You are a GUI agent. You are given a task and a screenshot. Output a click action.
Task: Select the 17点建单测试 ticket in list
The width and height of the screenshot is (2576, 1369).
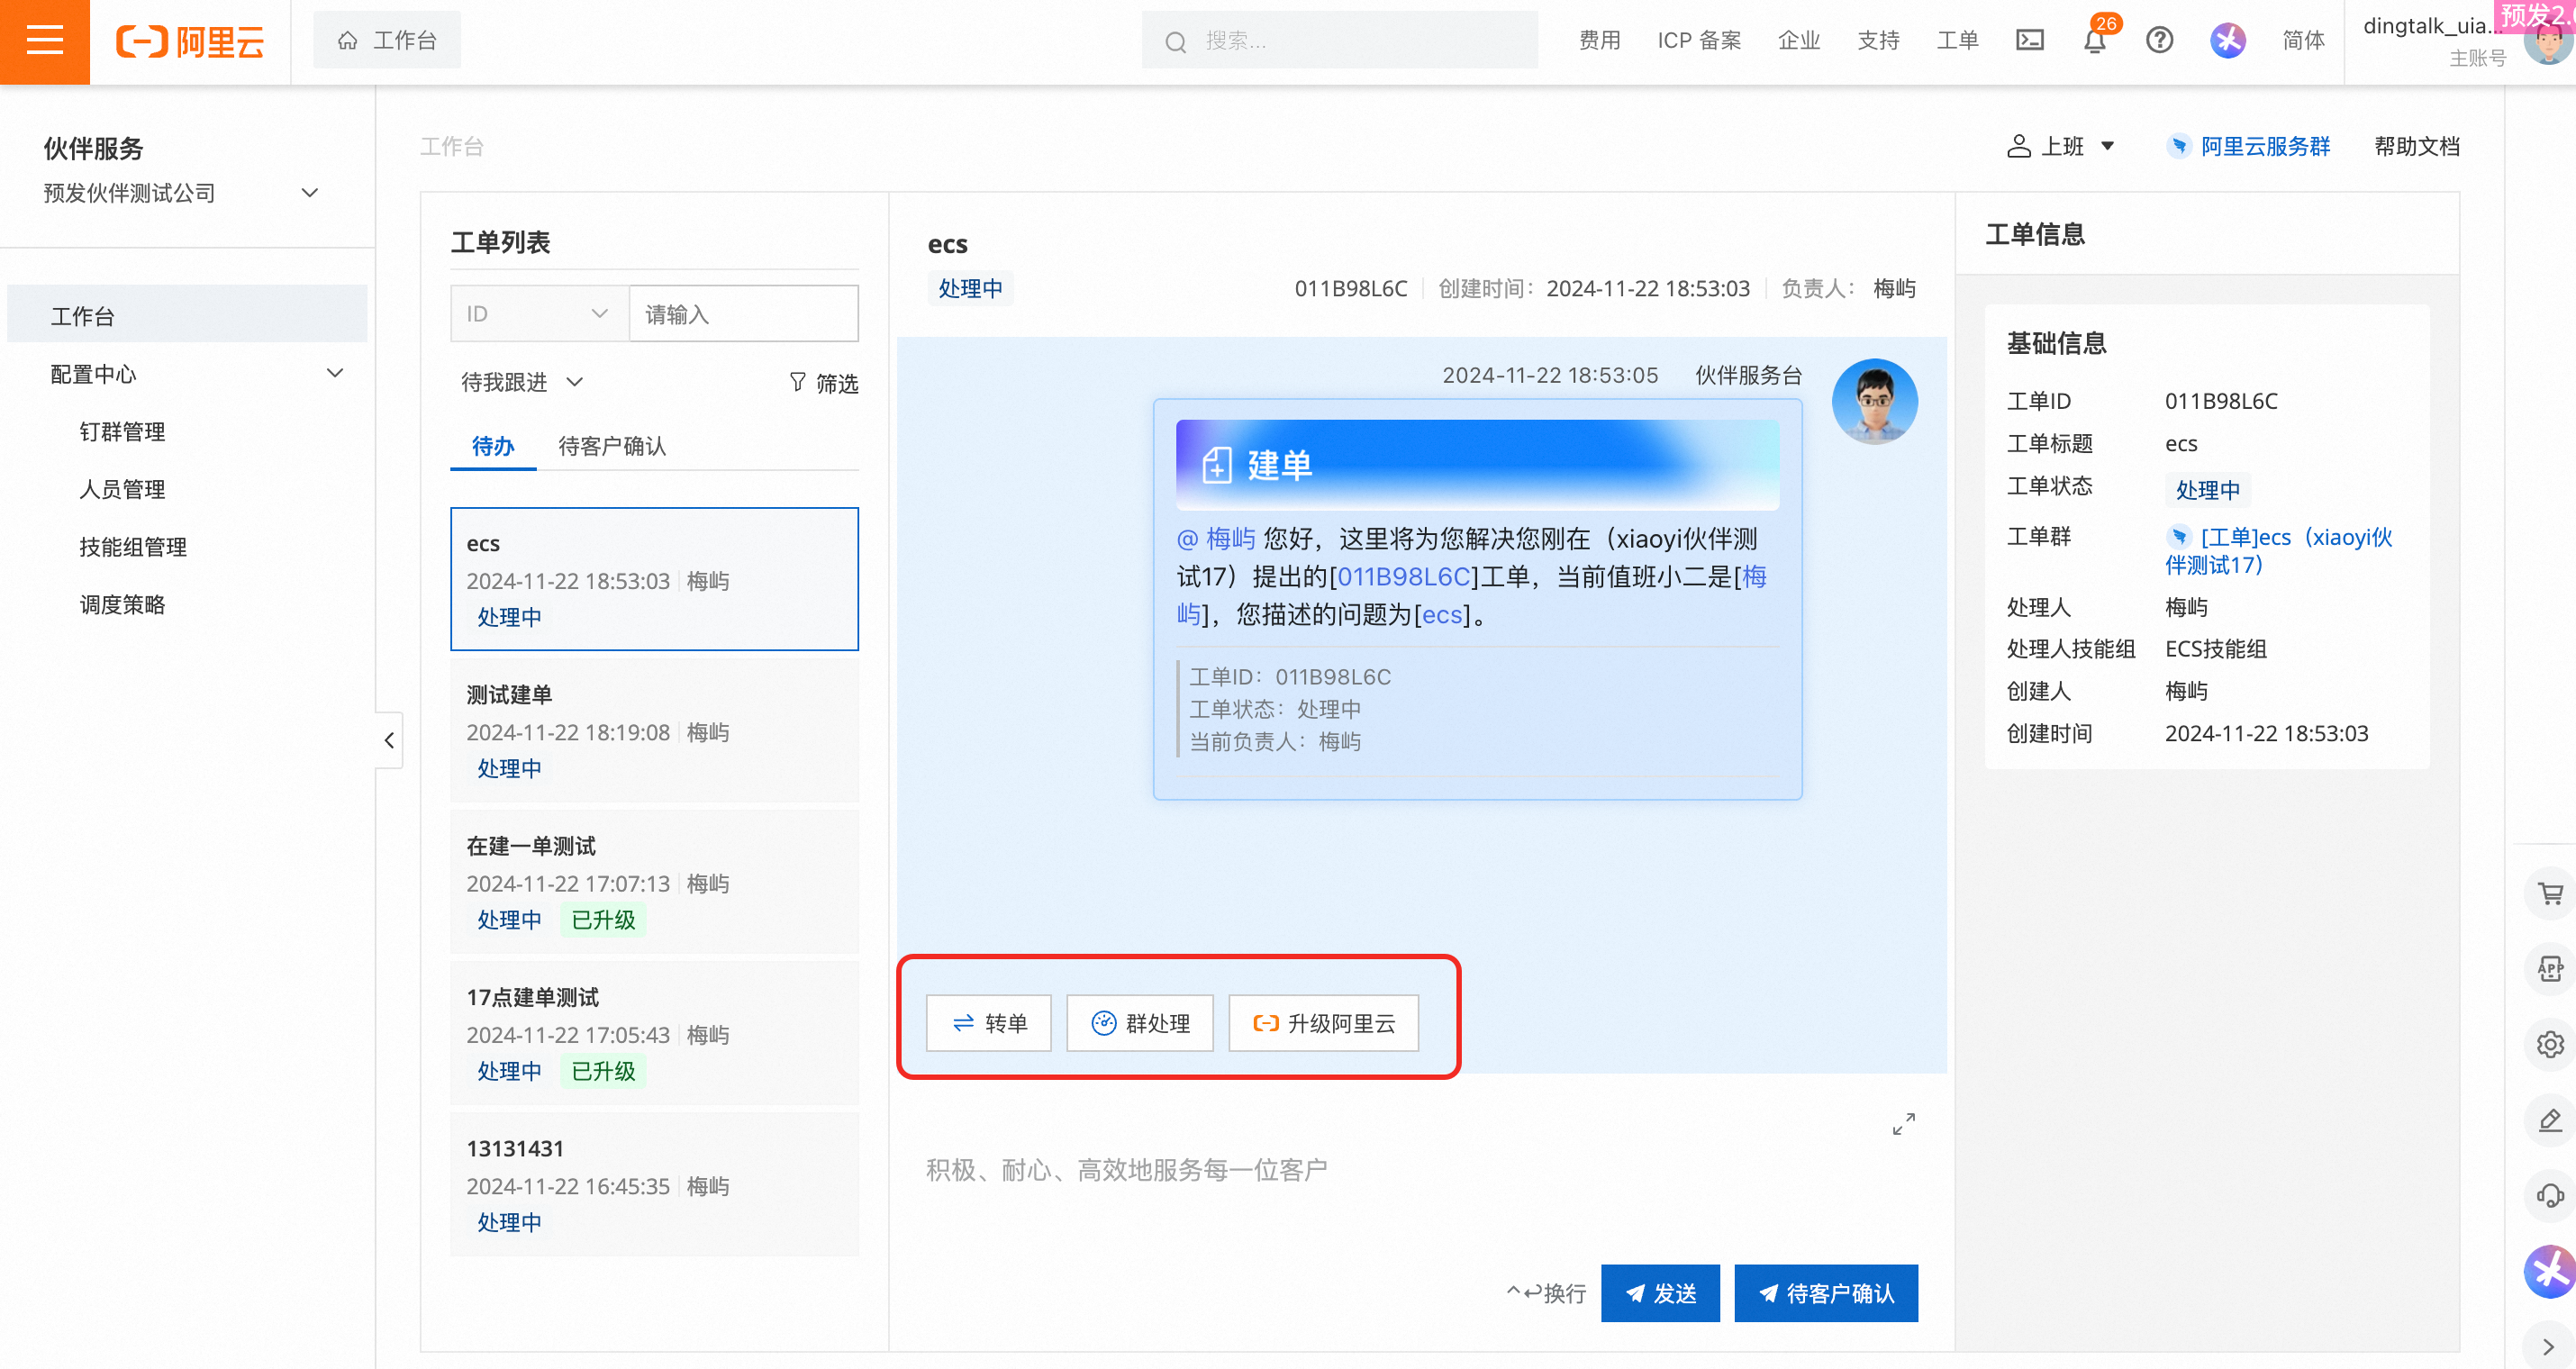tap(654, 1033)
